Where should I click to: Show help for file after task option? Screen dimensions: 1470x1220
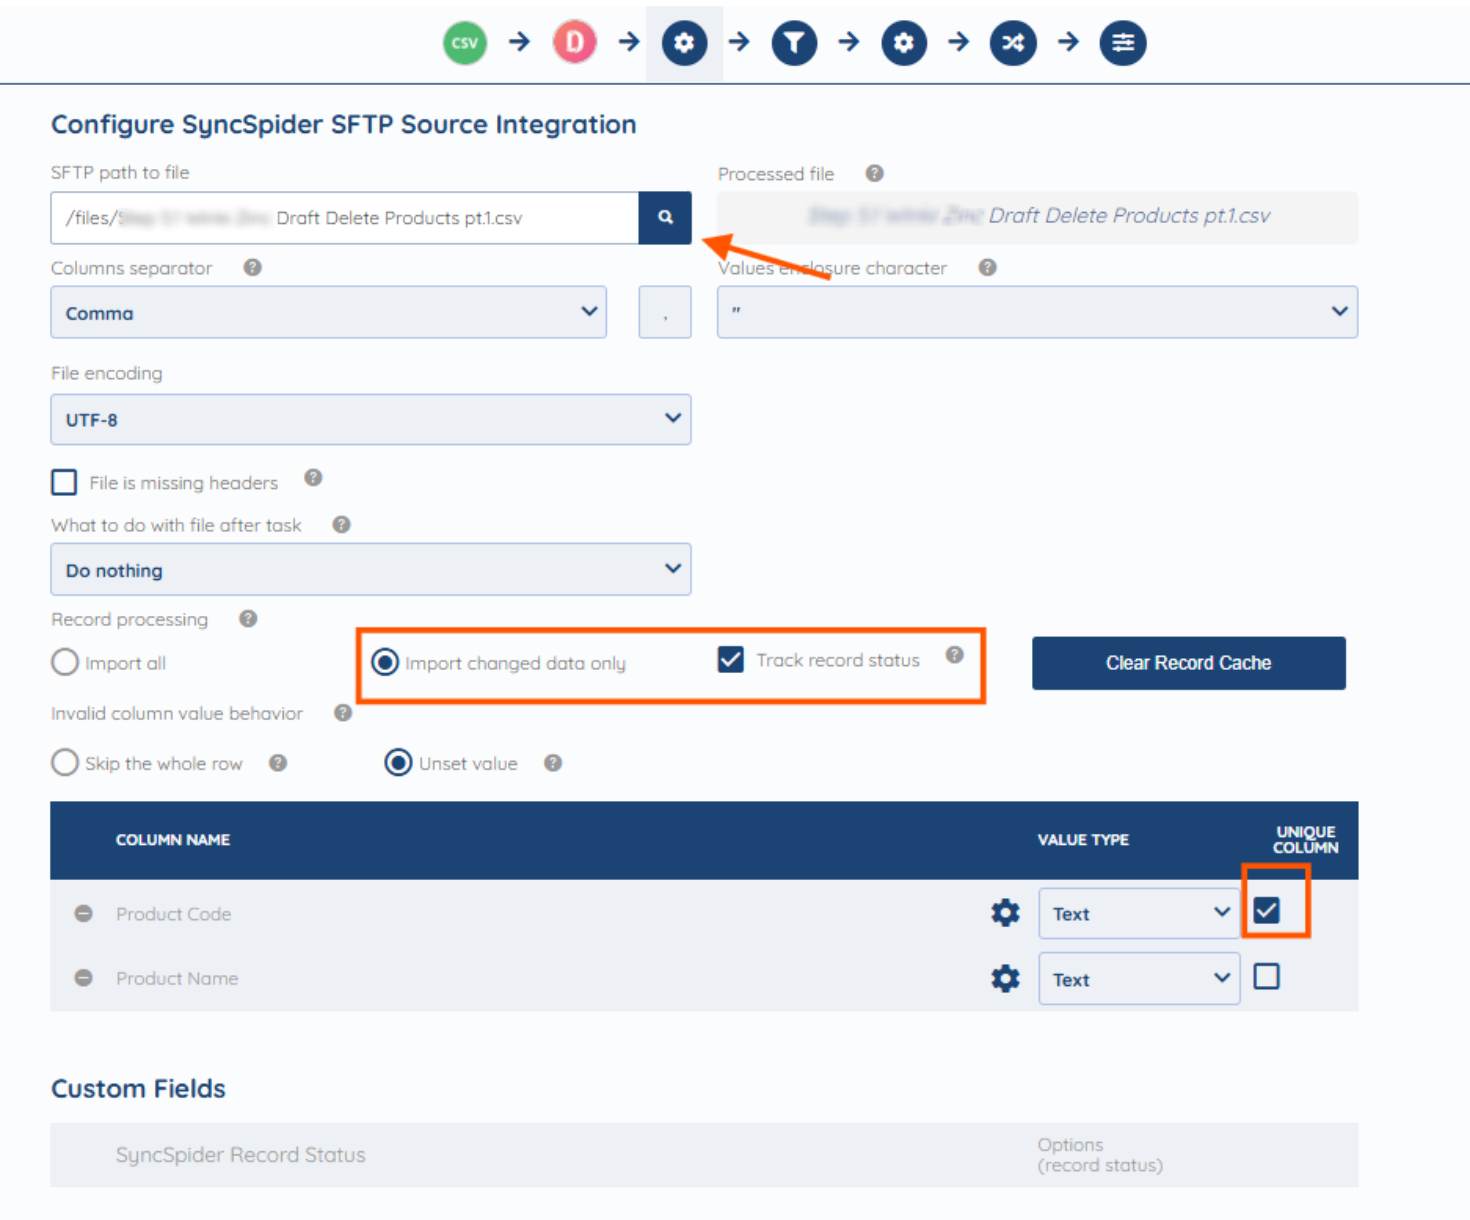click(341, 524)
